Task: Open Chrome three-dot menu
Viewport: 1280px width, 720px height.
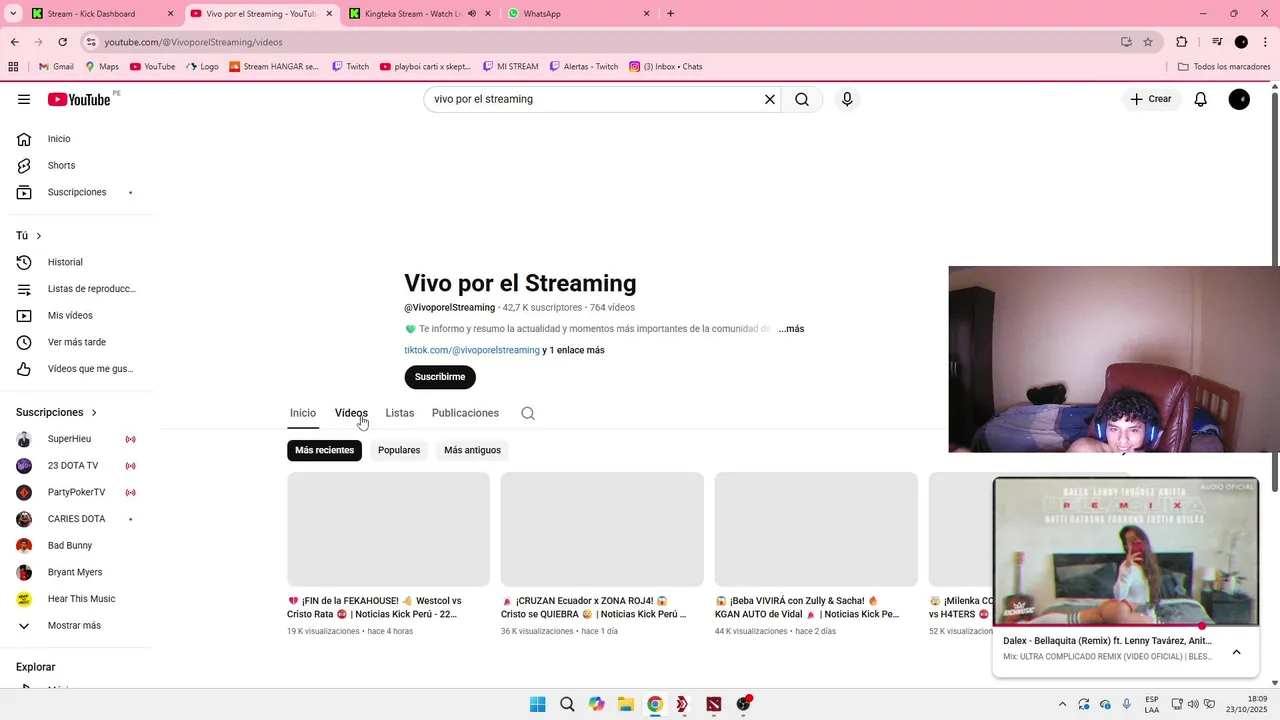Action: [1266, 42]
